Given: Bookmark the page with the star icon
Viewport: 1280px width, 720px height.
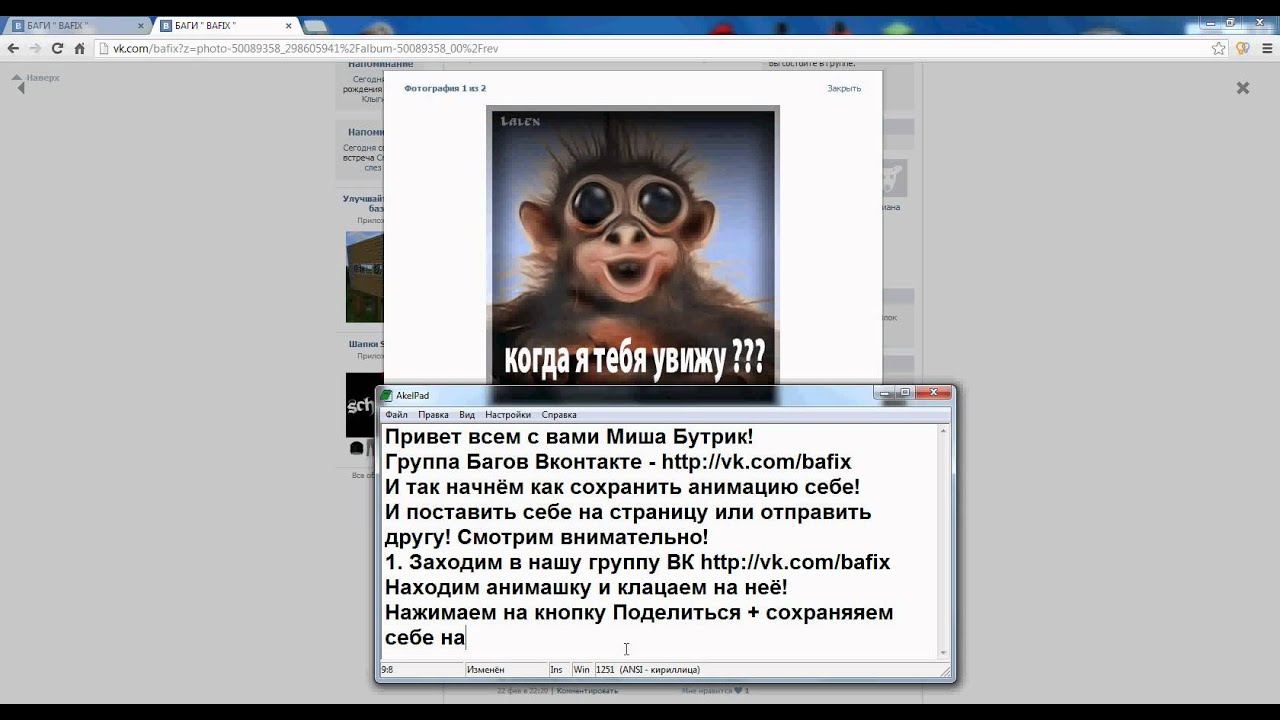Looking at the screenshot, I should click(x=1218, y=48).
